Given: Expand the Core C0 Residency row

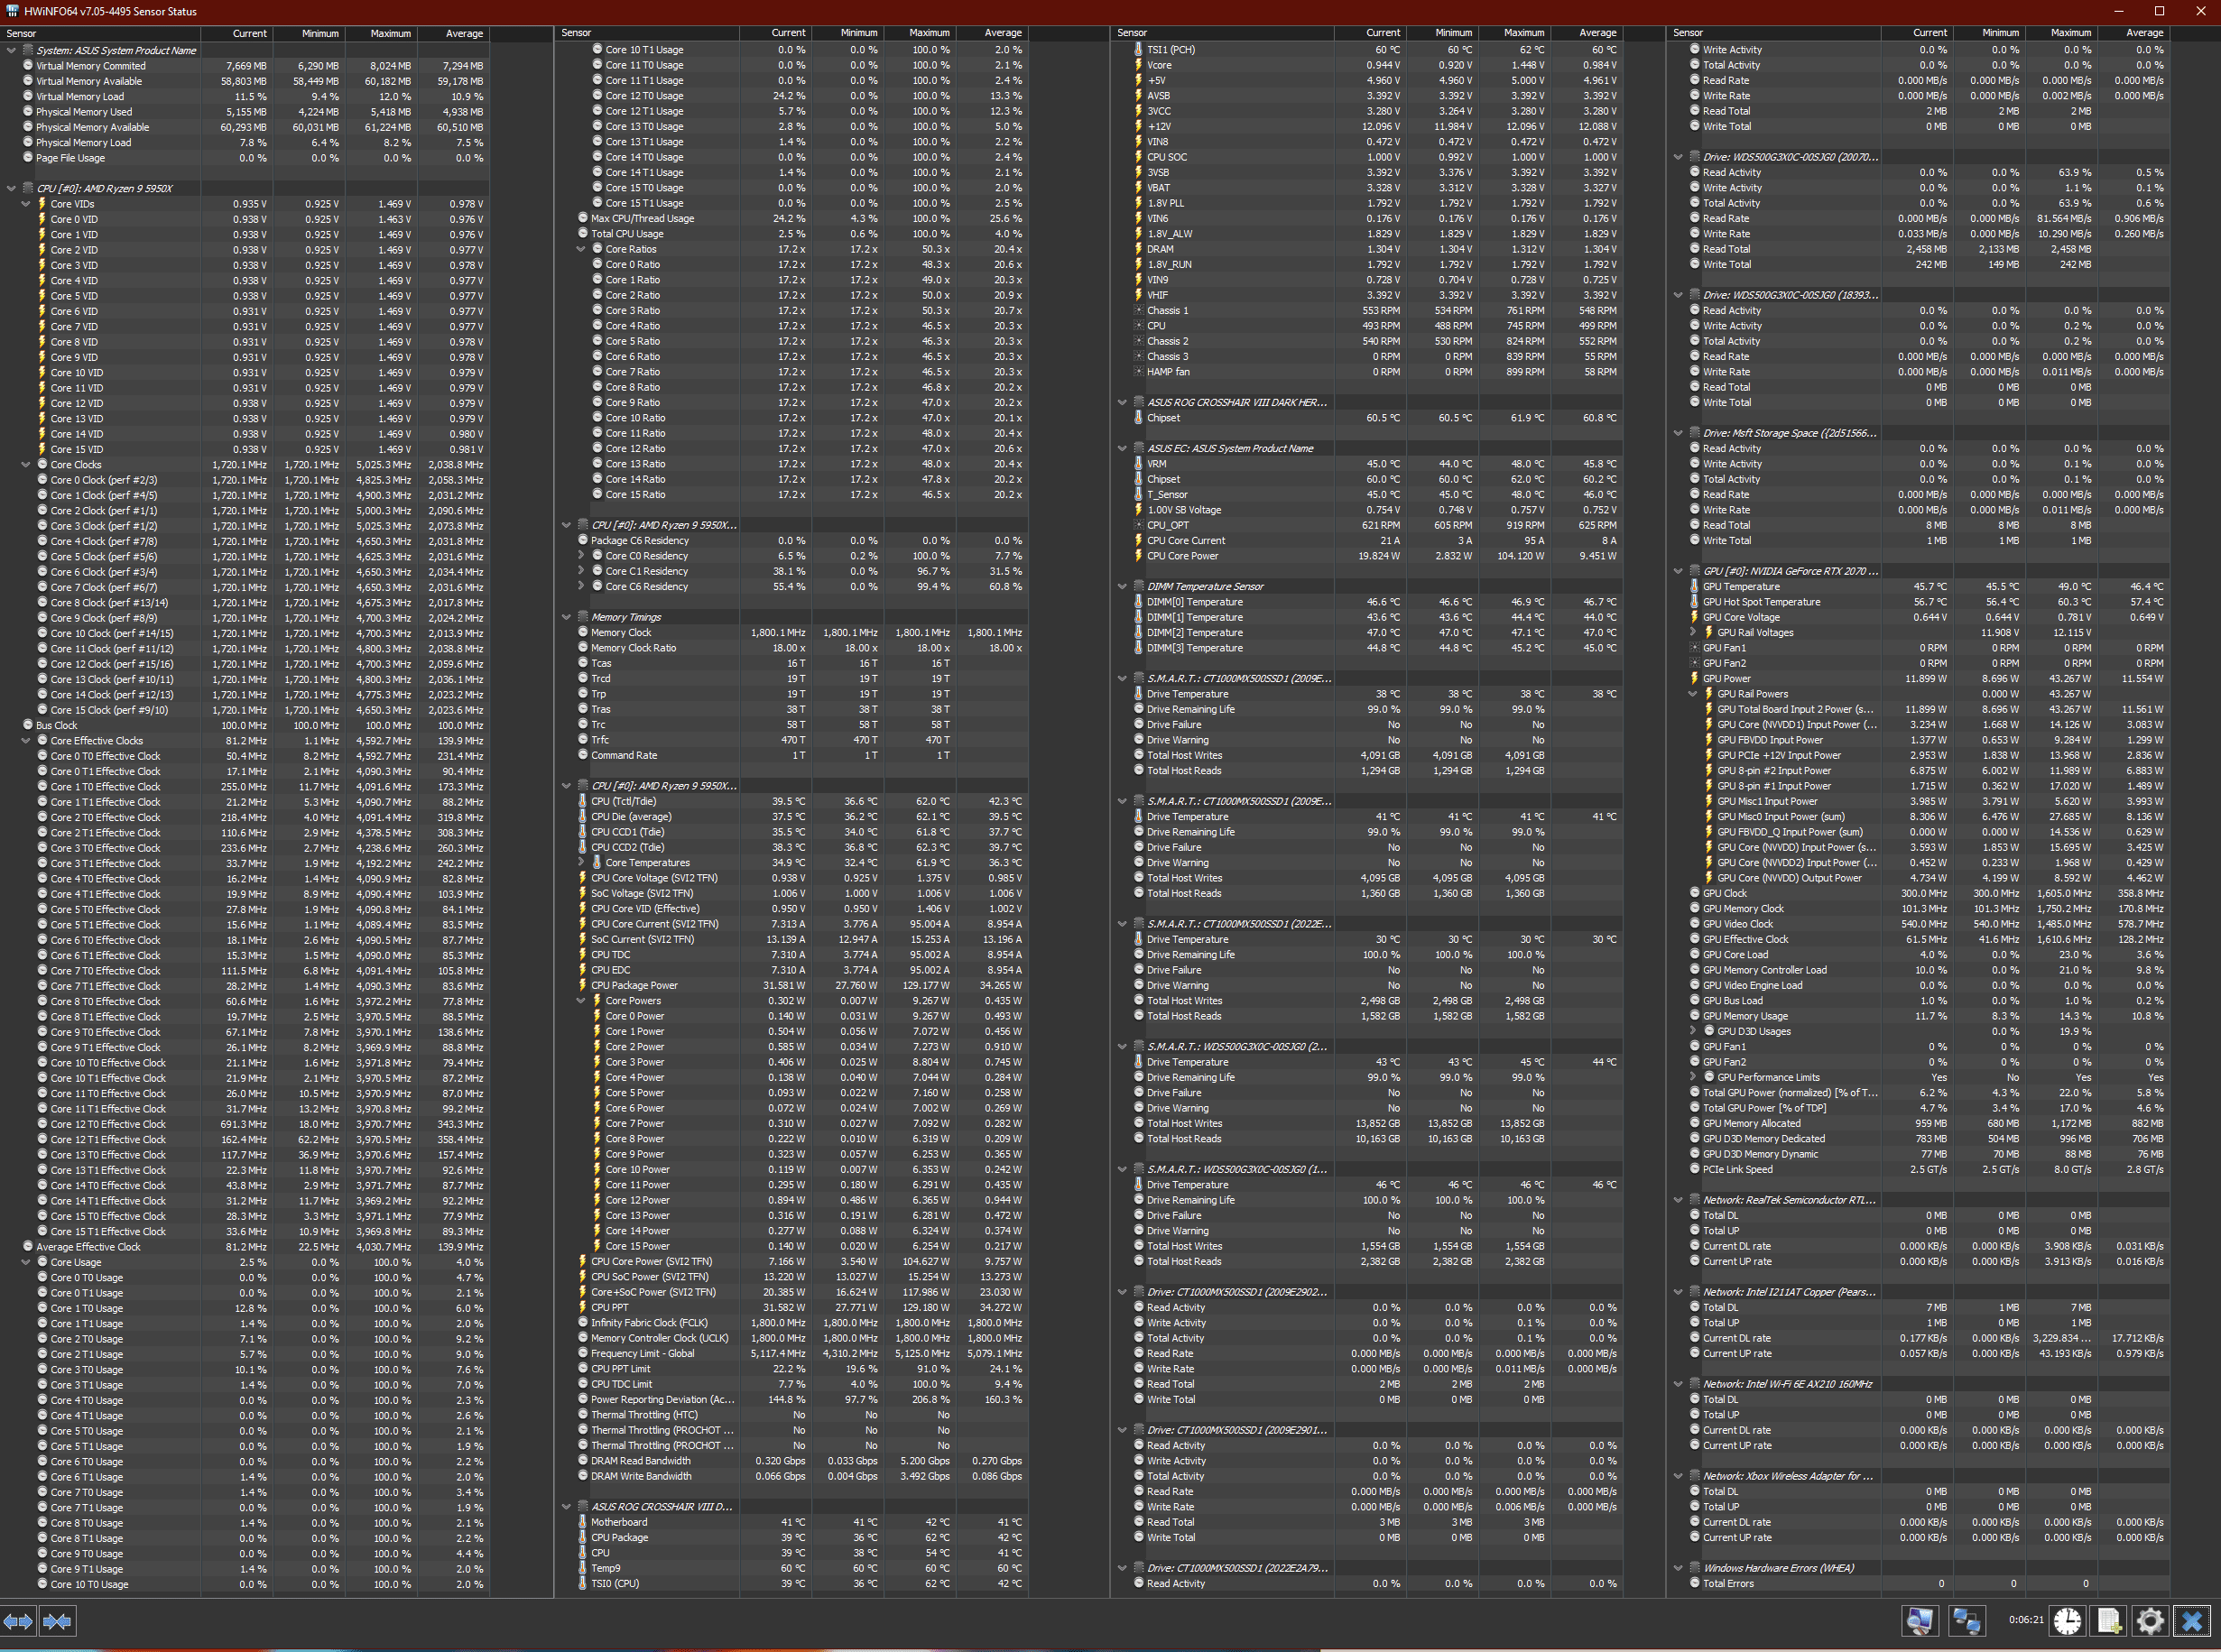Looking at the screenshot, I should click(581, 556).
